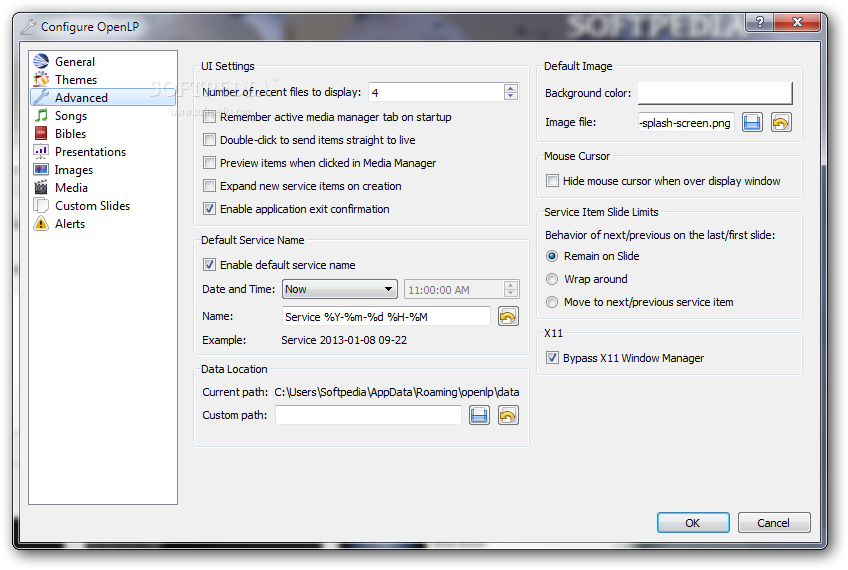Viewport: 848px width, 570px height.
Task: Revert default image file to original
Action: tap(781, 123)
